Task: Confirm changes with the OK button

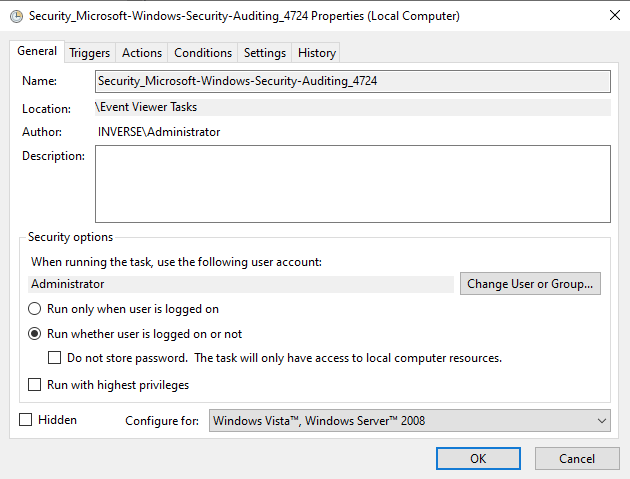Action: (478, 458)
